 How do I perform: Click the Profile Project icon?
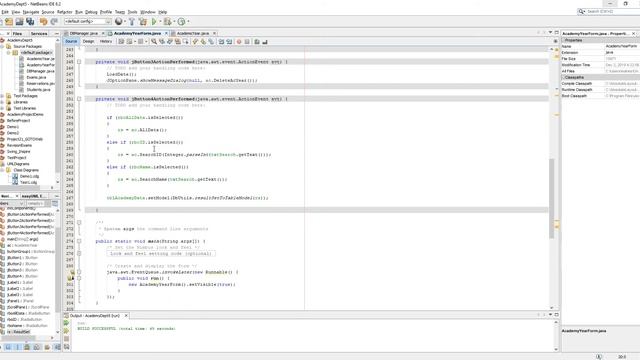click(181, 22)
